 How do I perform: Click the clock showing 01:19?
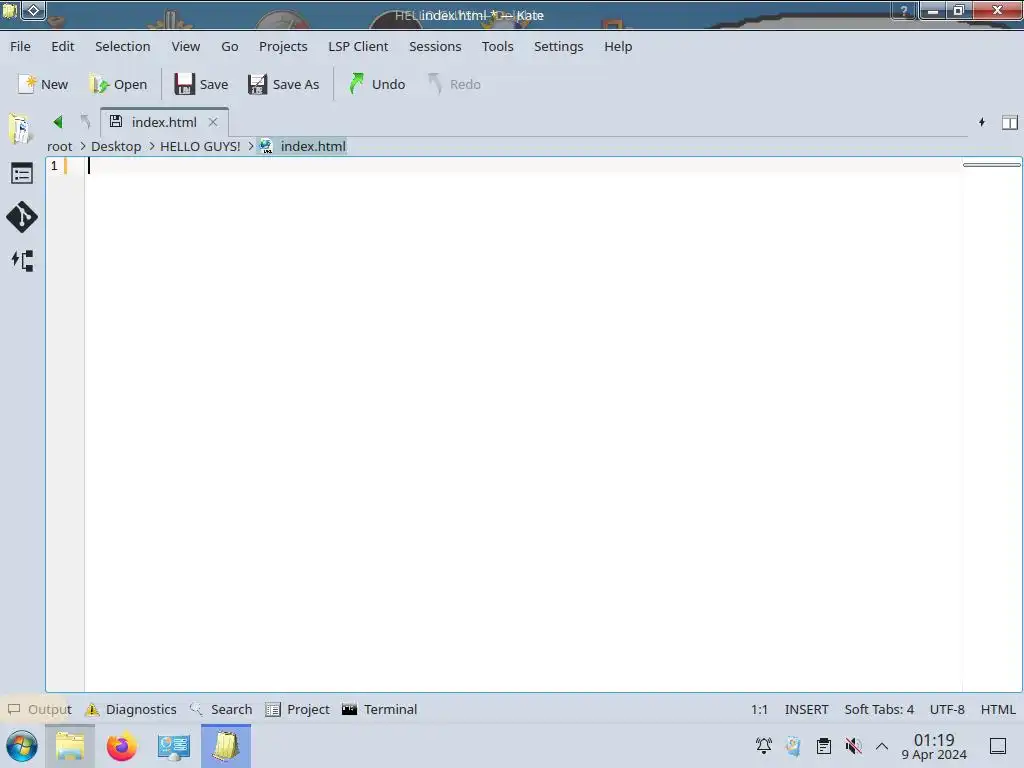pos(934,746)
